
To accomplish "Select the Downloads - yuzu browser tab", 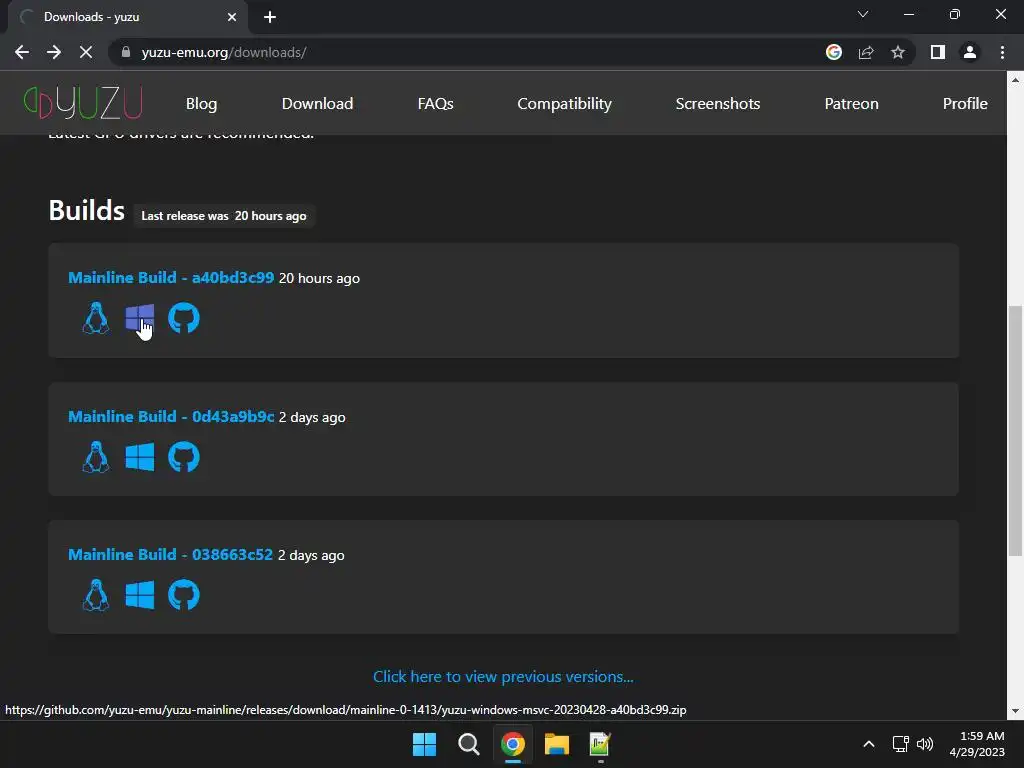I will click(x=128, y=17).
